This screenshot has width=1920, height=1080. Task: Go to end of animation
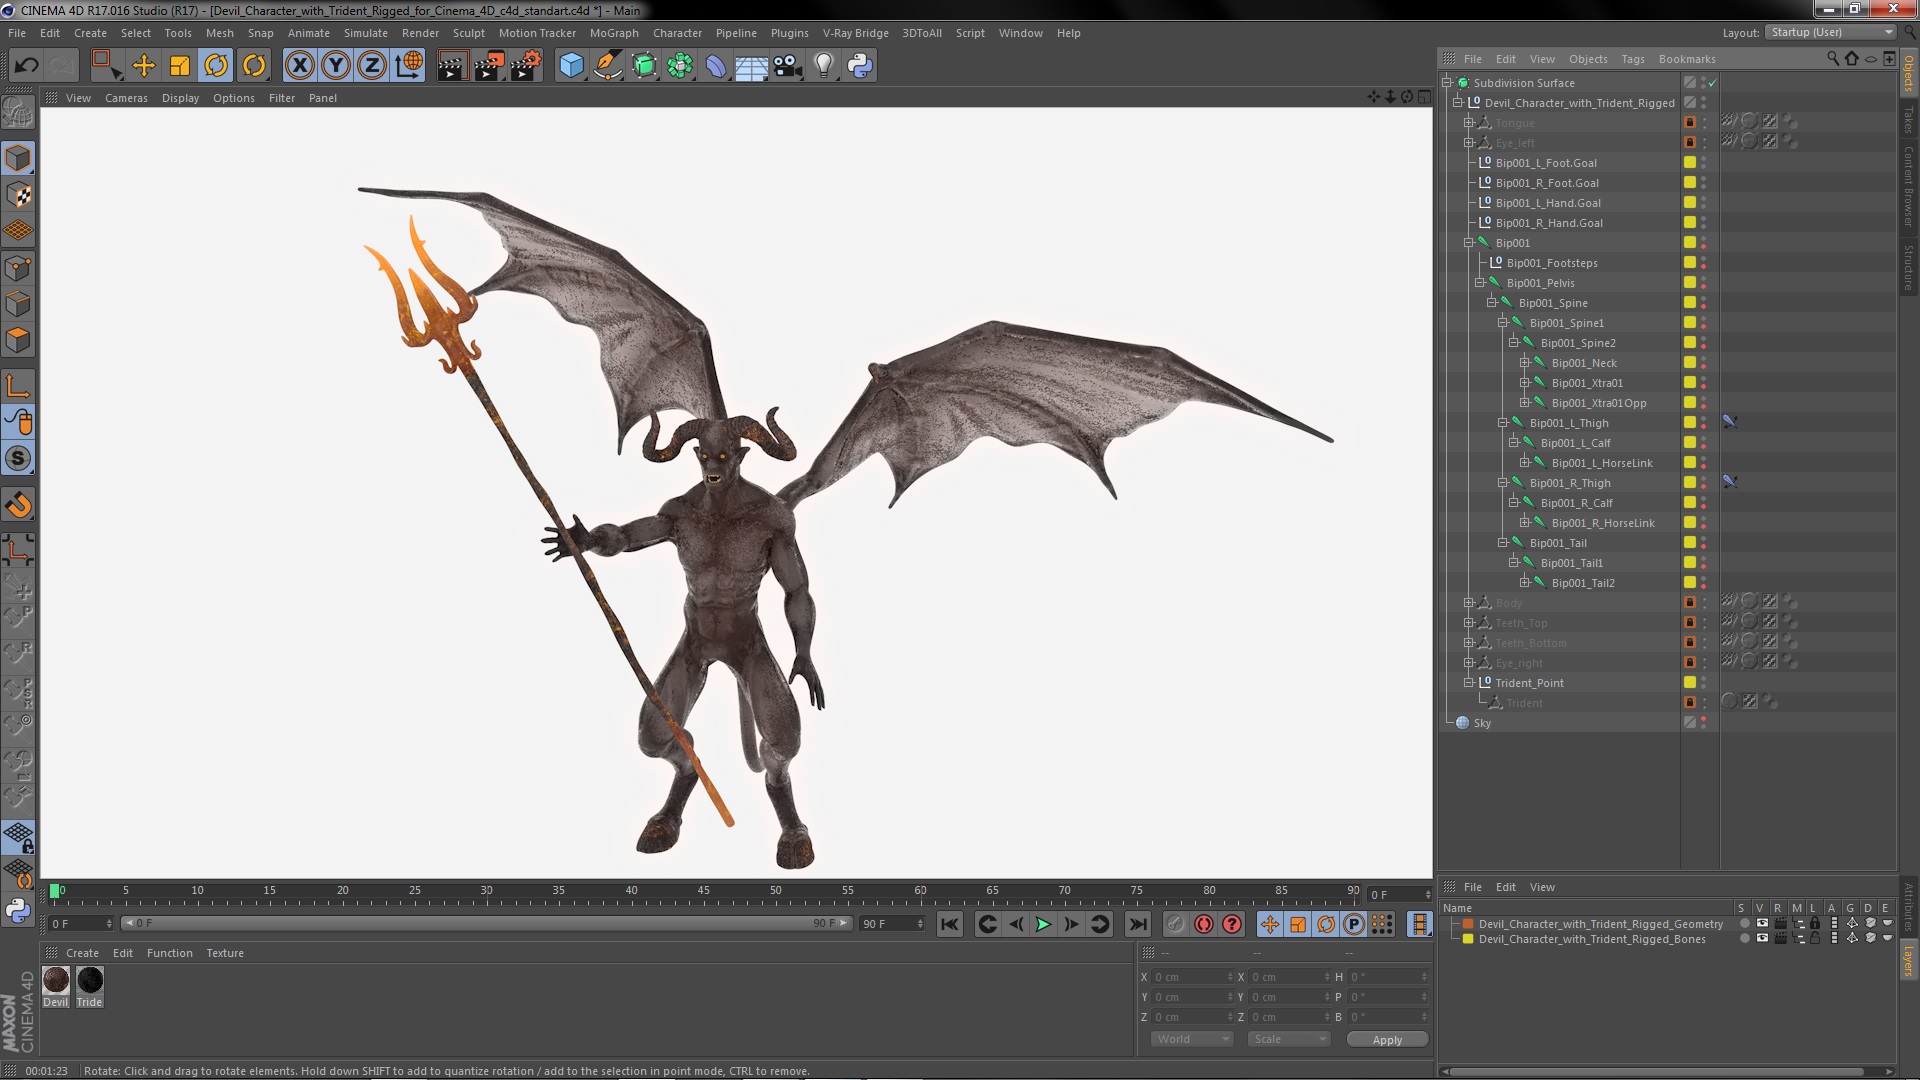(x=1137, y=924)
